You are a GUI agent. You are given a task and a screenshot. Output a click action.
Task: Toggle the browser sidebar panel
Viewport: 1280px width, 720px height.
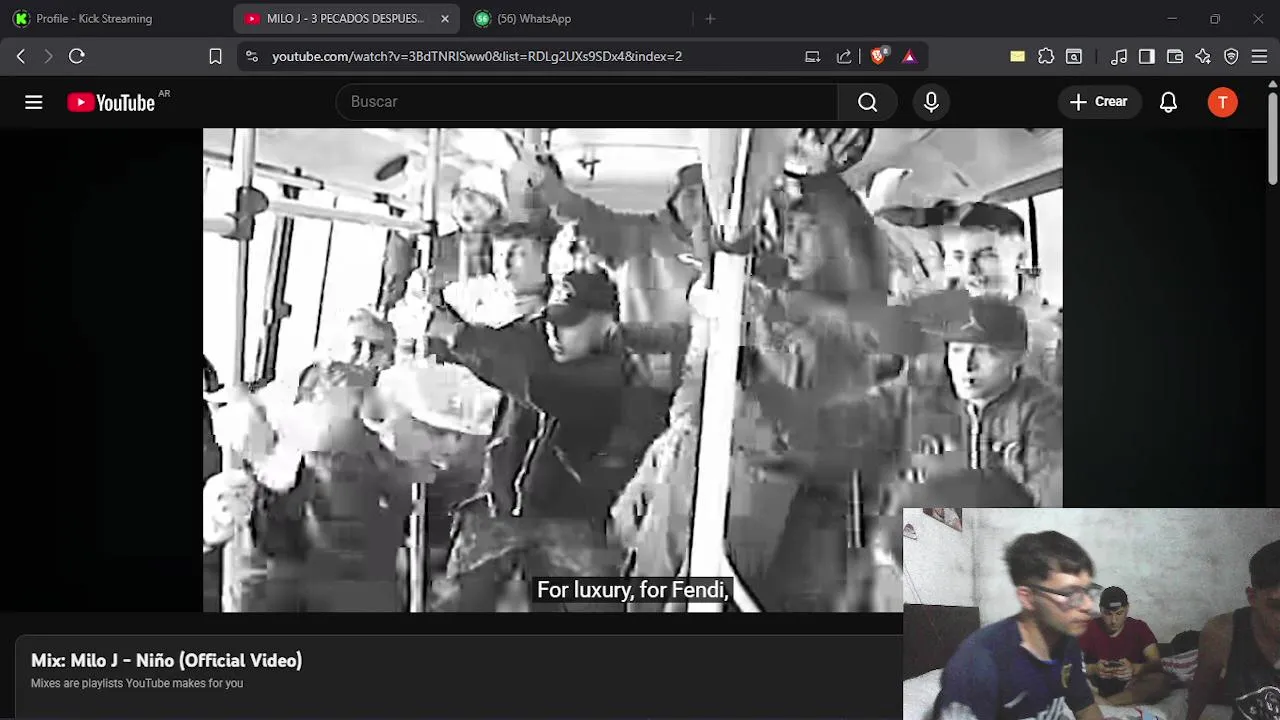pyautogui.click(x=1147, y=56)
